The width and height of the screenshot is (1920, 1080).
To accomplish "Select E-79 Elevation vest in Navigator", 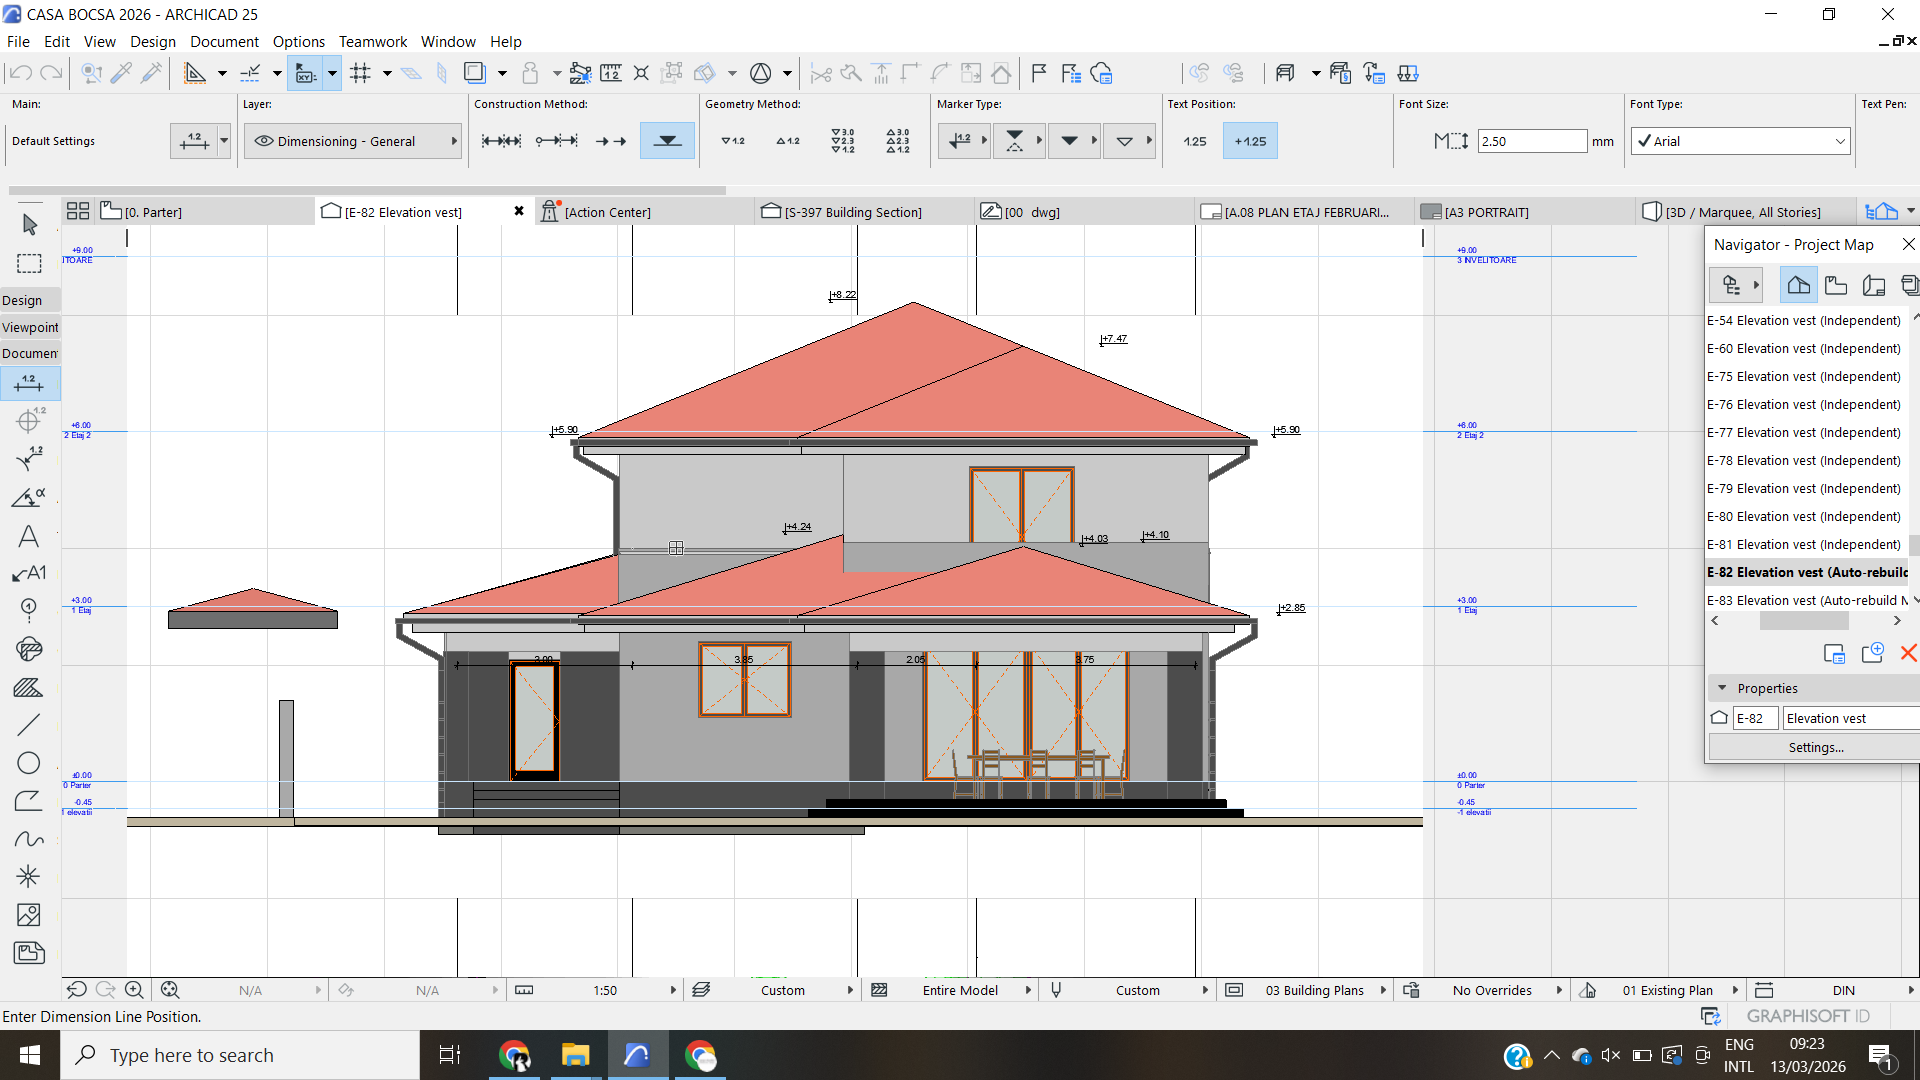I will [1803, 488].
